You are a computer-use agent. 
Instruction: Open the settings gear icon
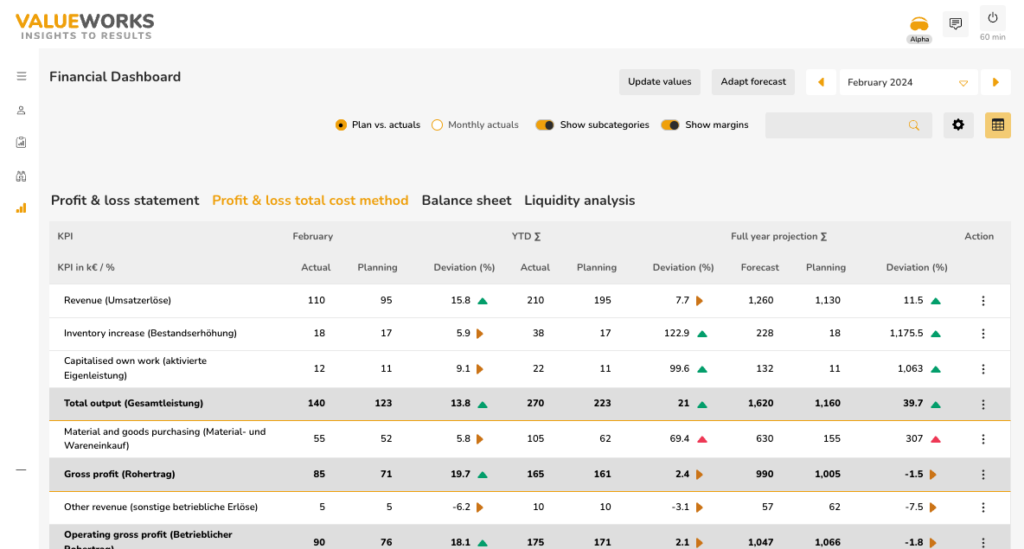pyautogui.click(x=958, y=125)
